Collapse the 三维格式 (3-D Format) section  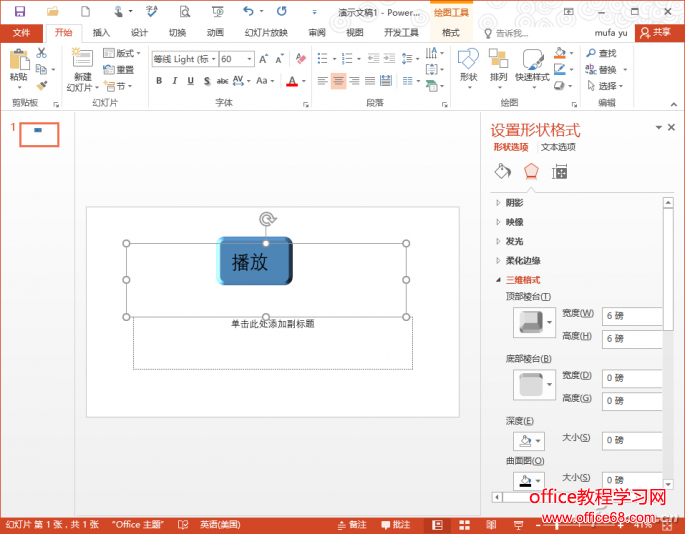(522, 280)
